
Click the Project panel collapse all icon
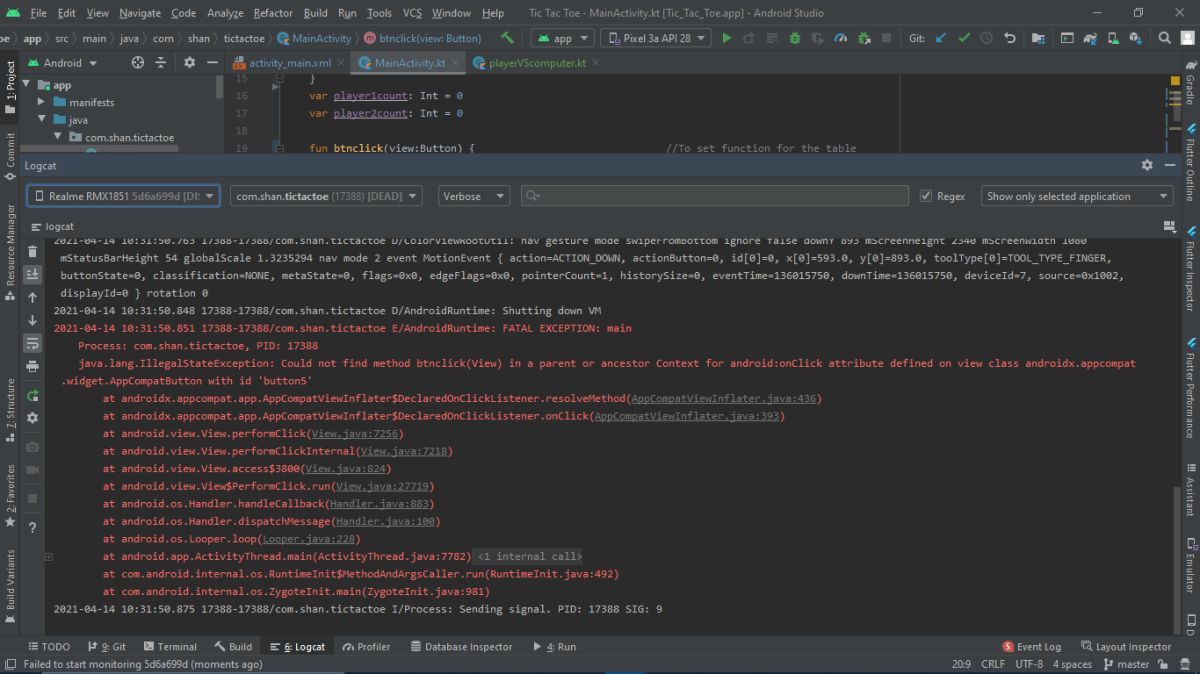(162, 62)
